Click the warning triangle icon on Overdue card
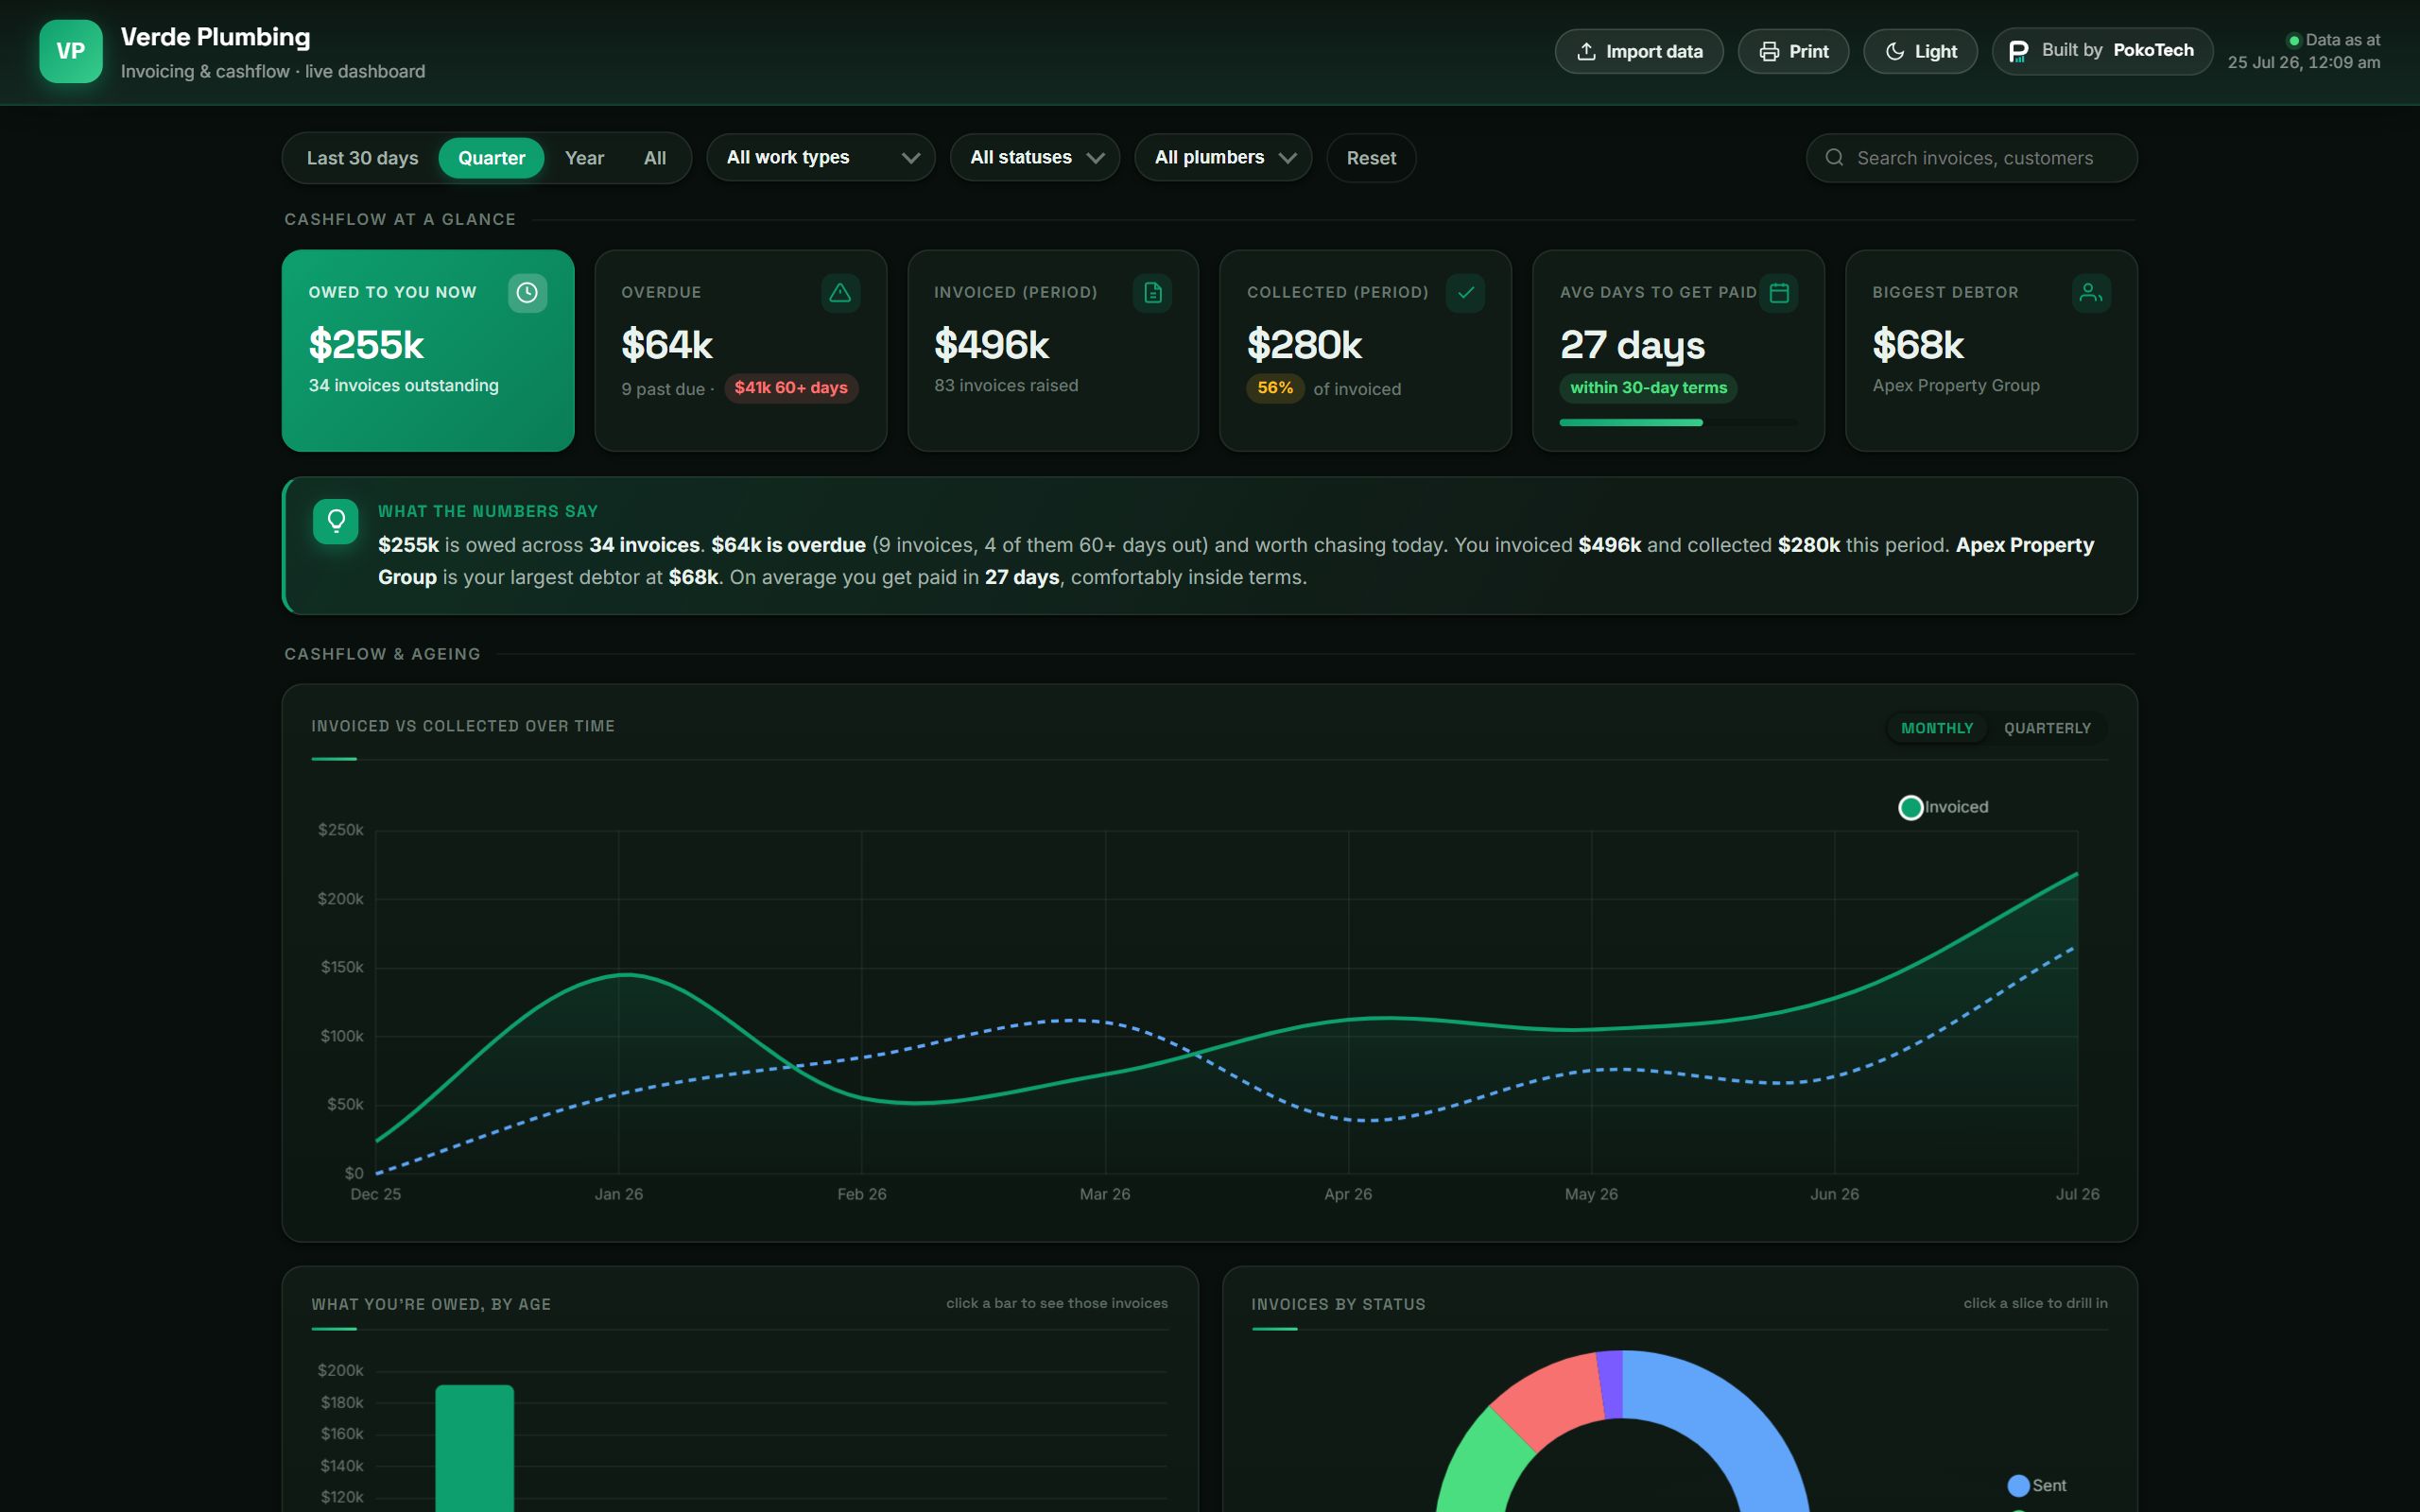Screen dimensions: 2420x1512 pyautogui.click(x=840, y=292)
